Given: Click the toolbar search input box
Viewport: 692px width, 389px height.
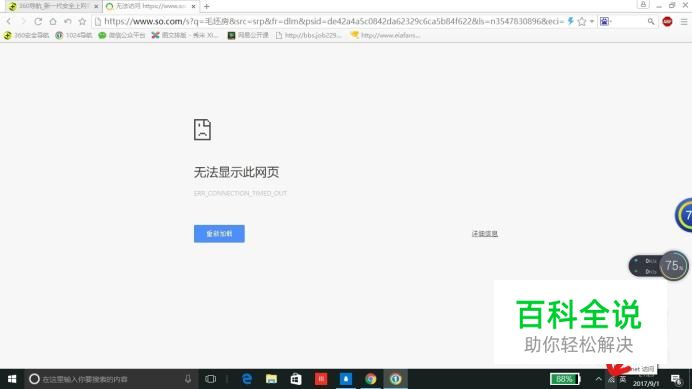Looking at the screenshot, I should point(629,21).
